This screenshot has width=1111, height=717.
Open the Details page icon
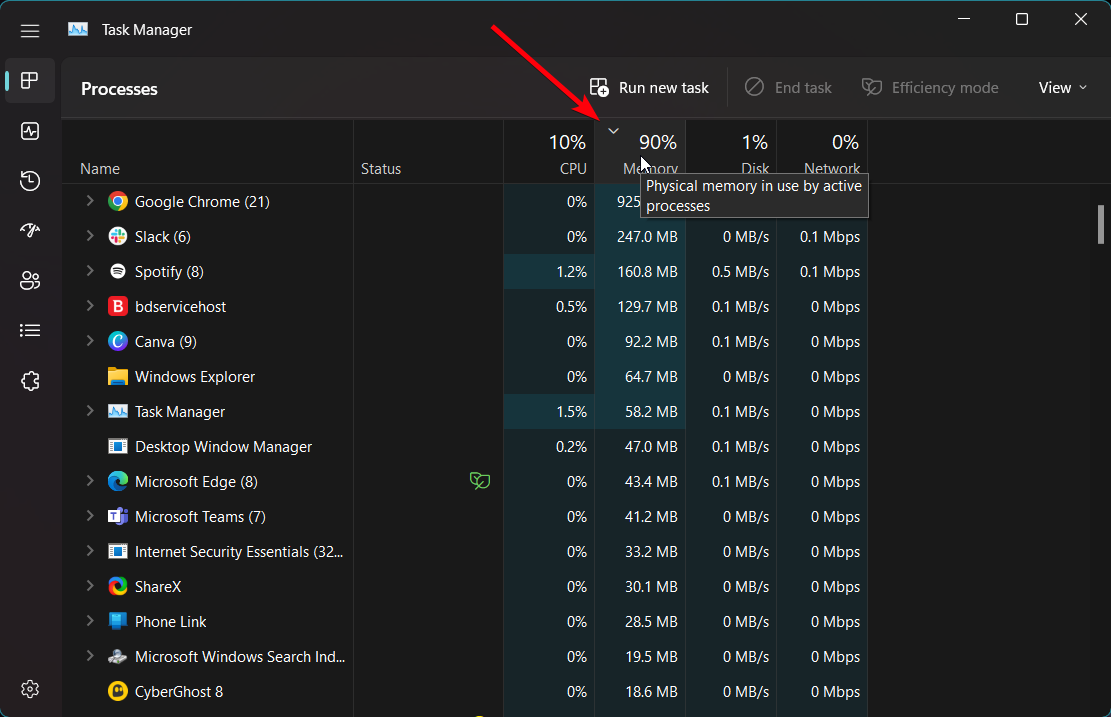pyautogui.click(x=30, y=330)
